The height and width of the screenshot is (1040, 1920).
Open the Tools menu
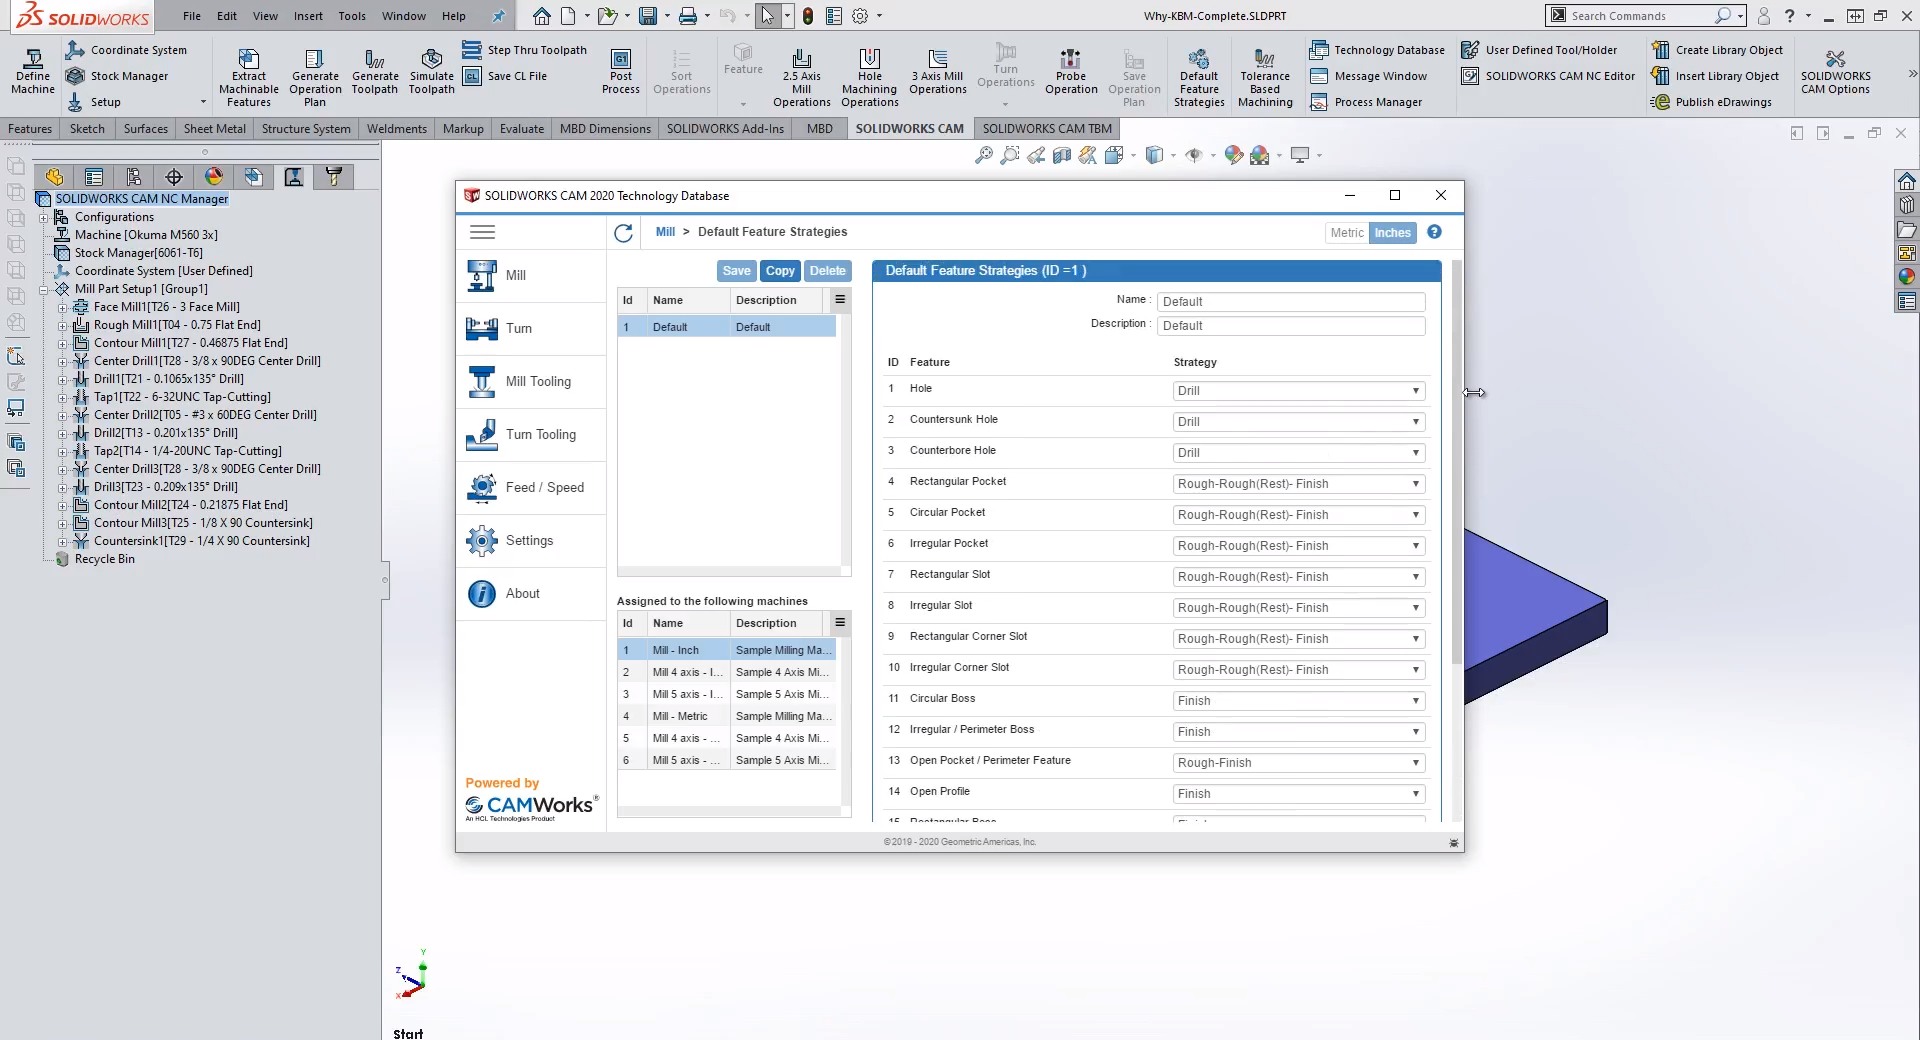point(352,16)
